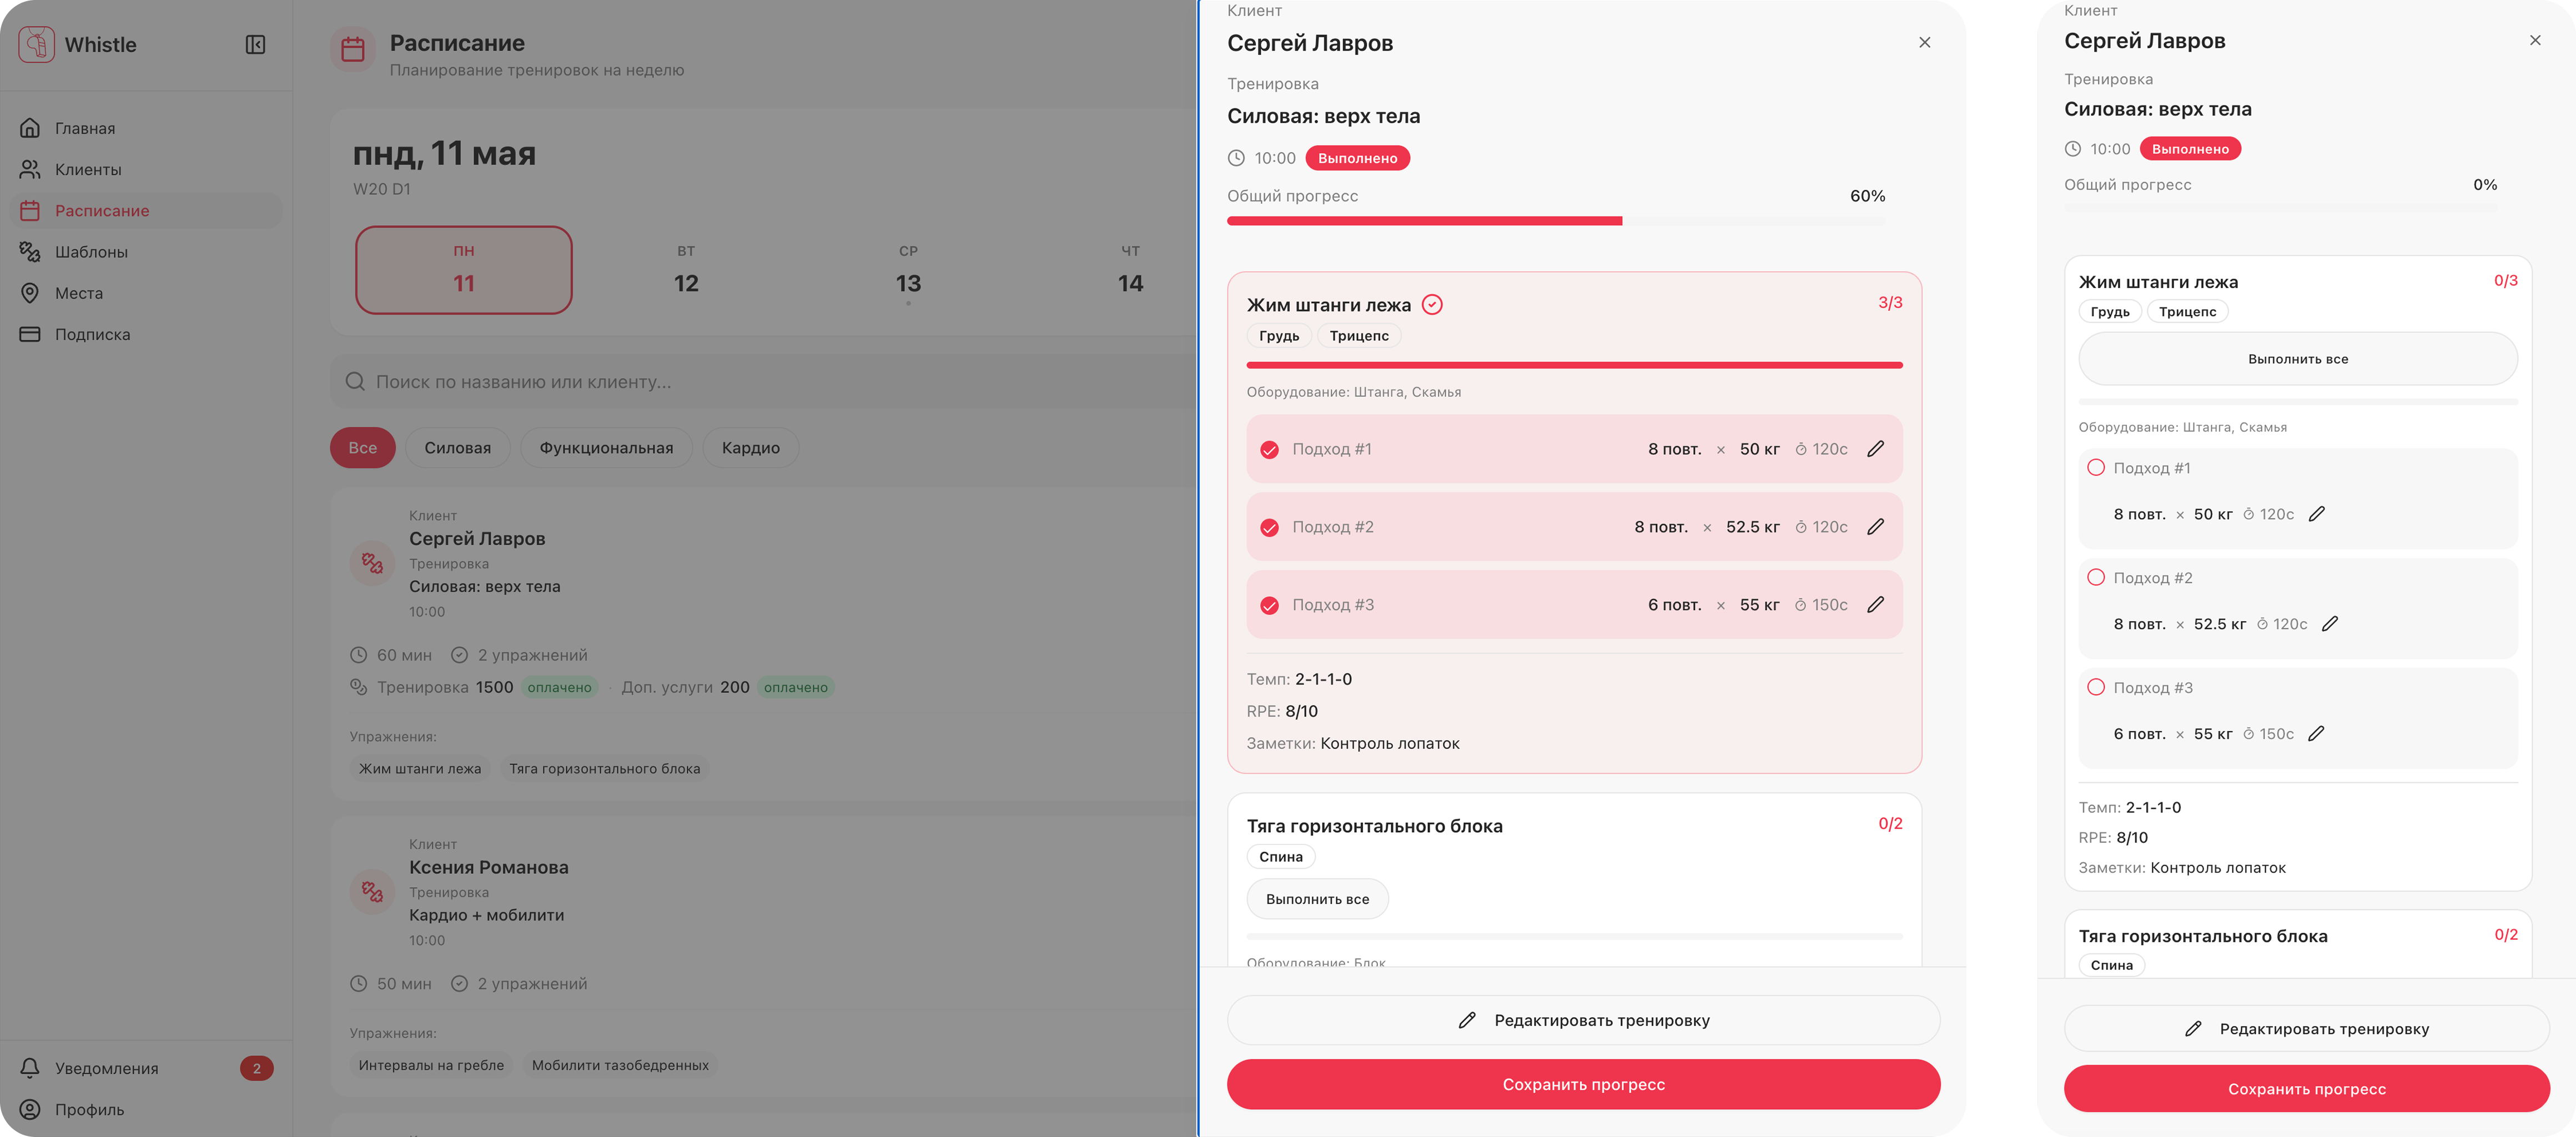Click pencil icon for 52.5 кг set (0% panel)
Image resolution: width=2576 pixels, height=1137 pixels.
click(2329, 624)
